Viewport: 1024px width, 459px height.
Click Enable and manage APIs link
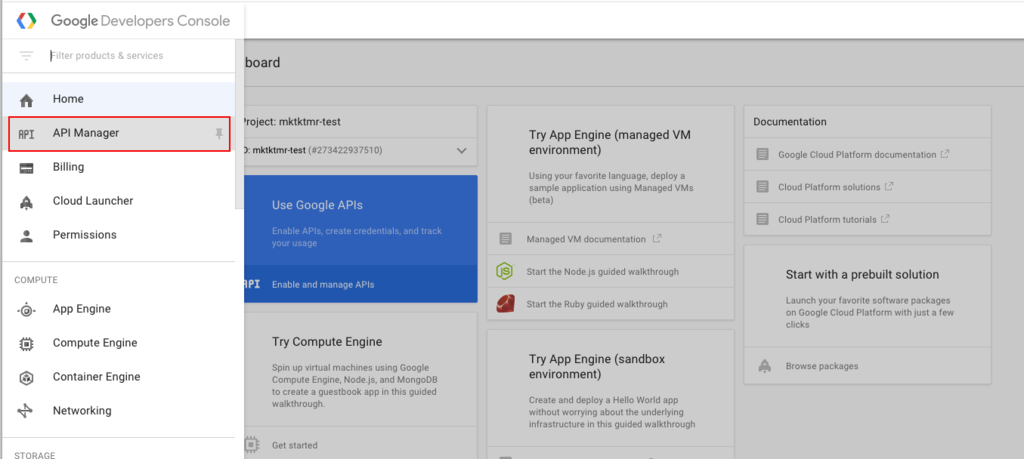tap(323, 285)
